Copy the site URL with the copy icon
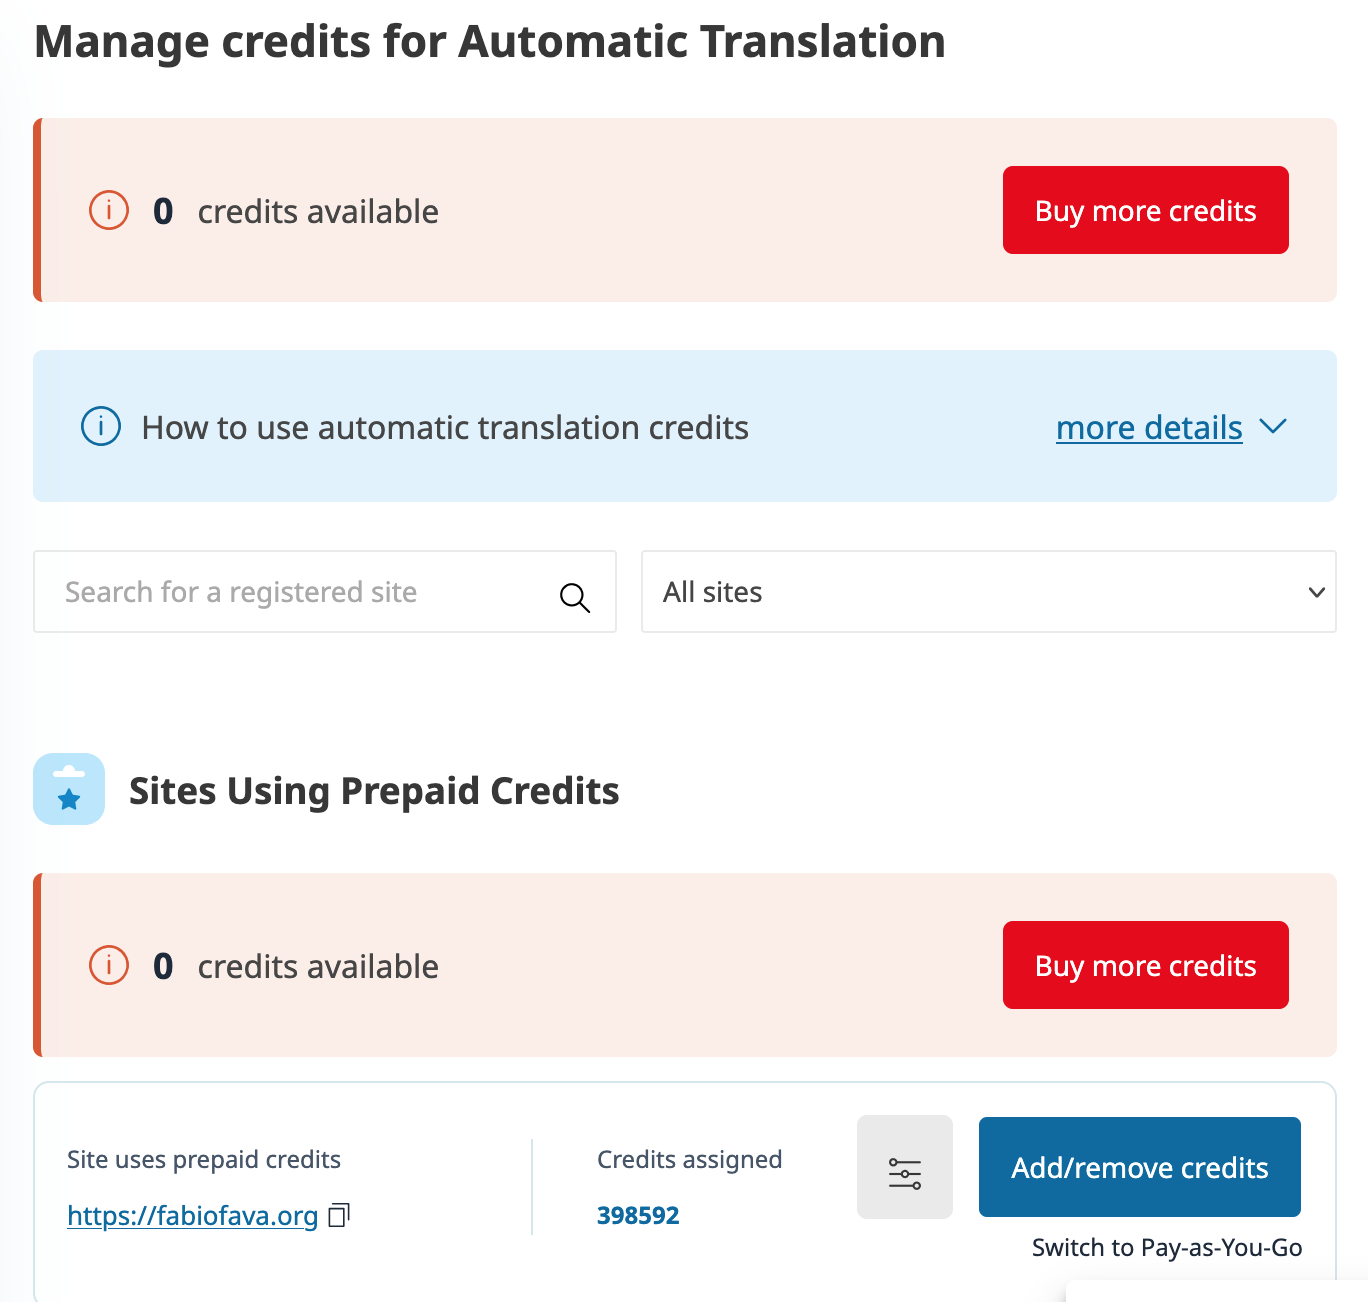The height and width of the screenshot is (1302, 1368). pyautogui.click(x=339, y=1215)
